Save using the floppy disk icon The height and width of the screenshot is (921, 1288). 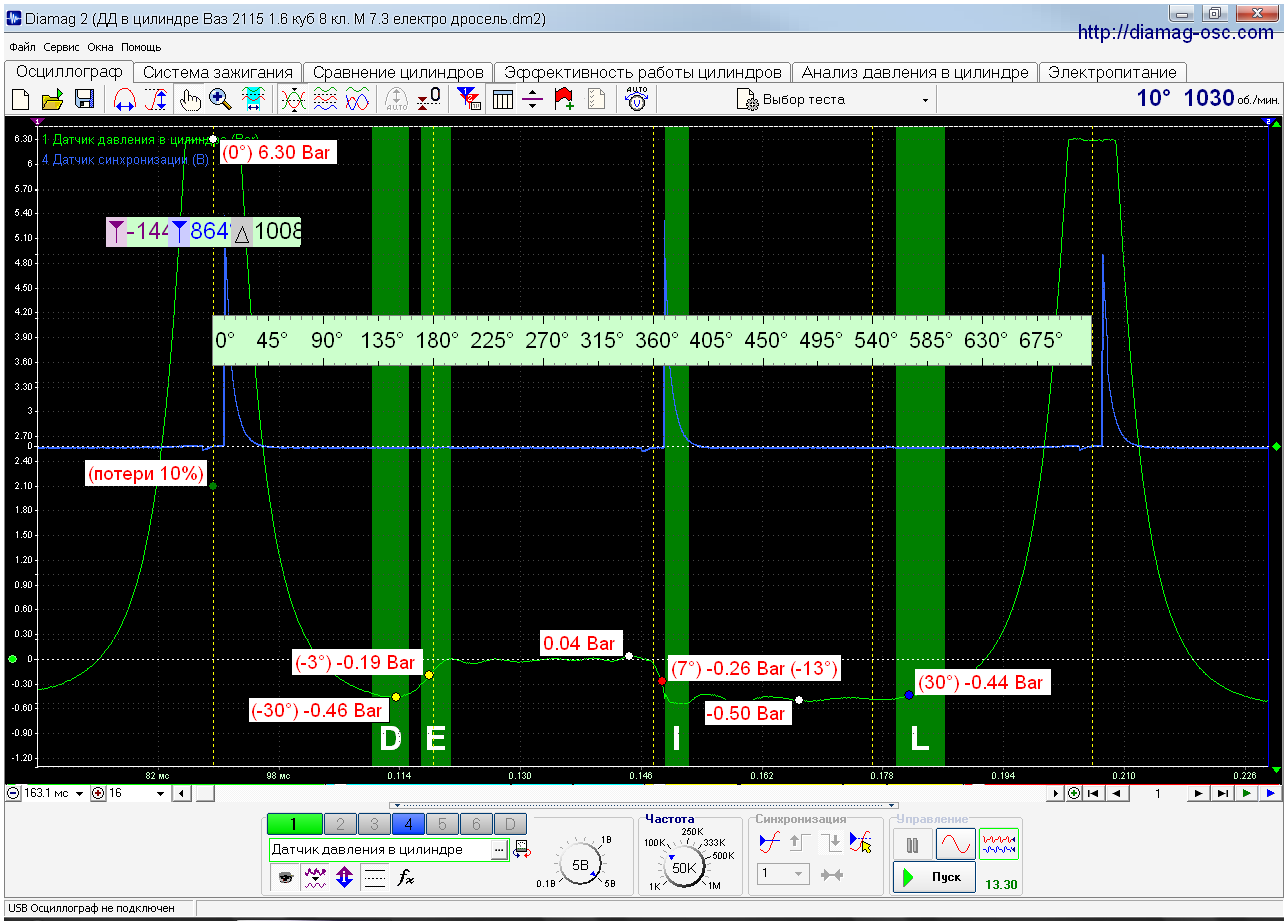(84, 99)
